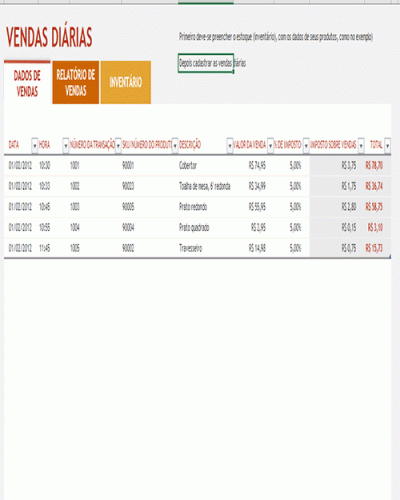400x500 pixels.
Task: Open the VALOR DA VENDA filter dropdown
Action: (x=270, y=145)
